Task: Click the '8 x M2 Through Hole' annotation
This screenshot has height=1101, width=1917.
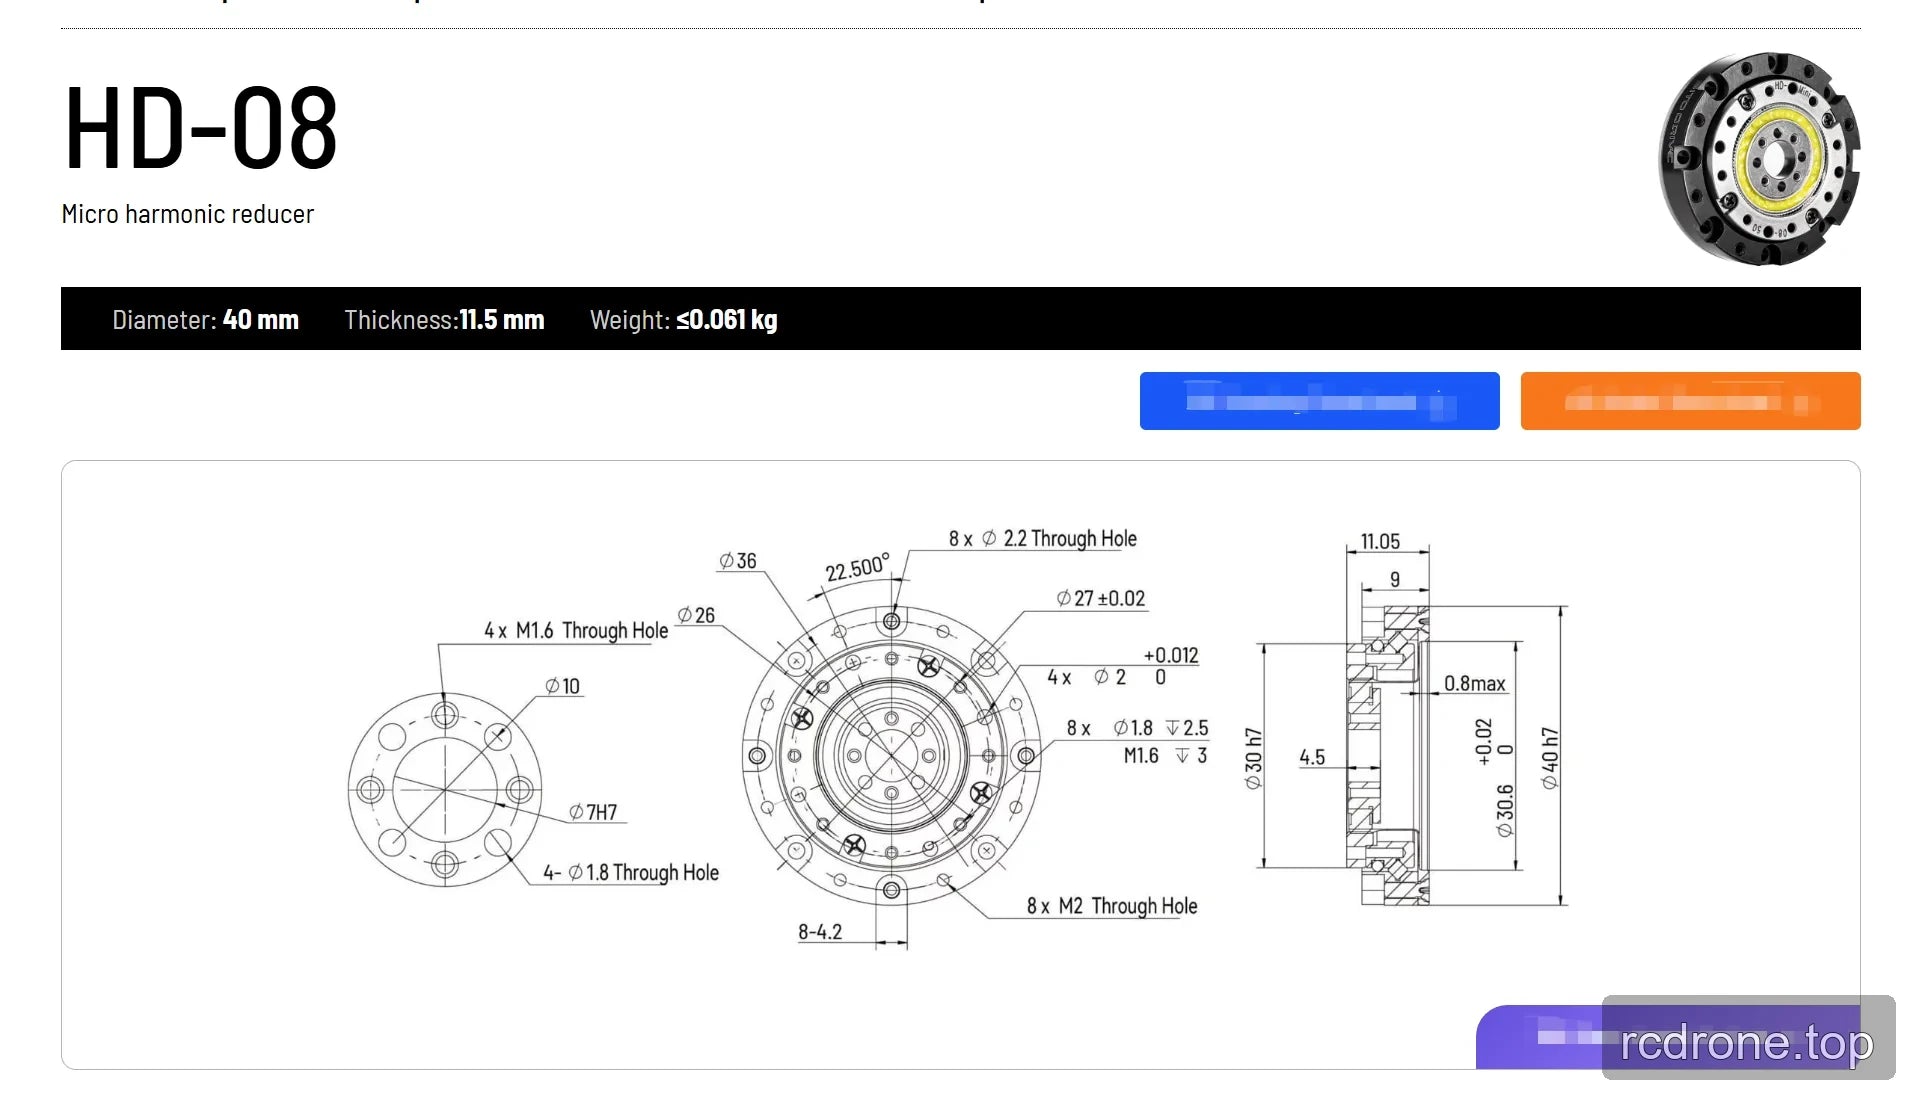Action: [1112, 906]
